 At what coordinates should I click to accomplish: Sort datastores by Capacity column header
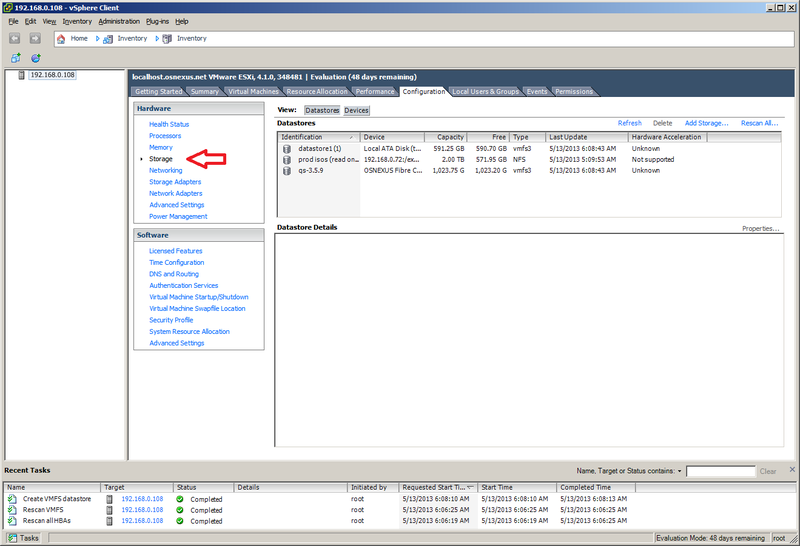tap(445, 137)
